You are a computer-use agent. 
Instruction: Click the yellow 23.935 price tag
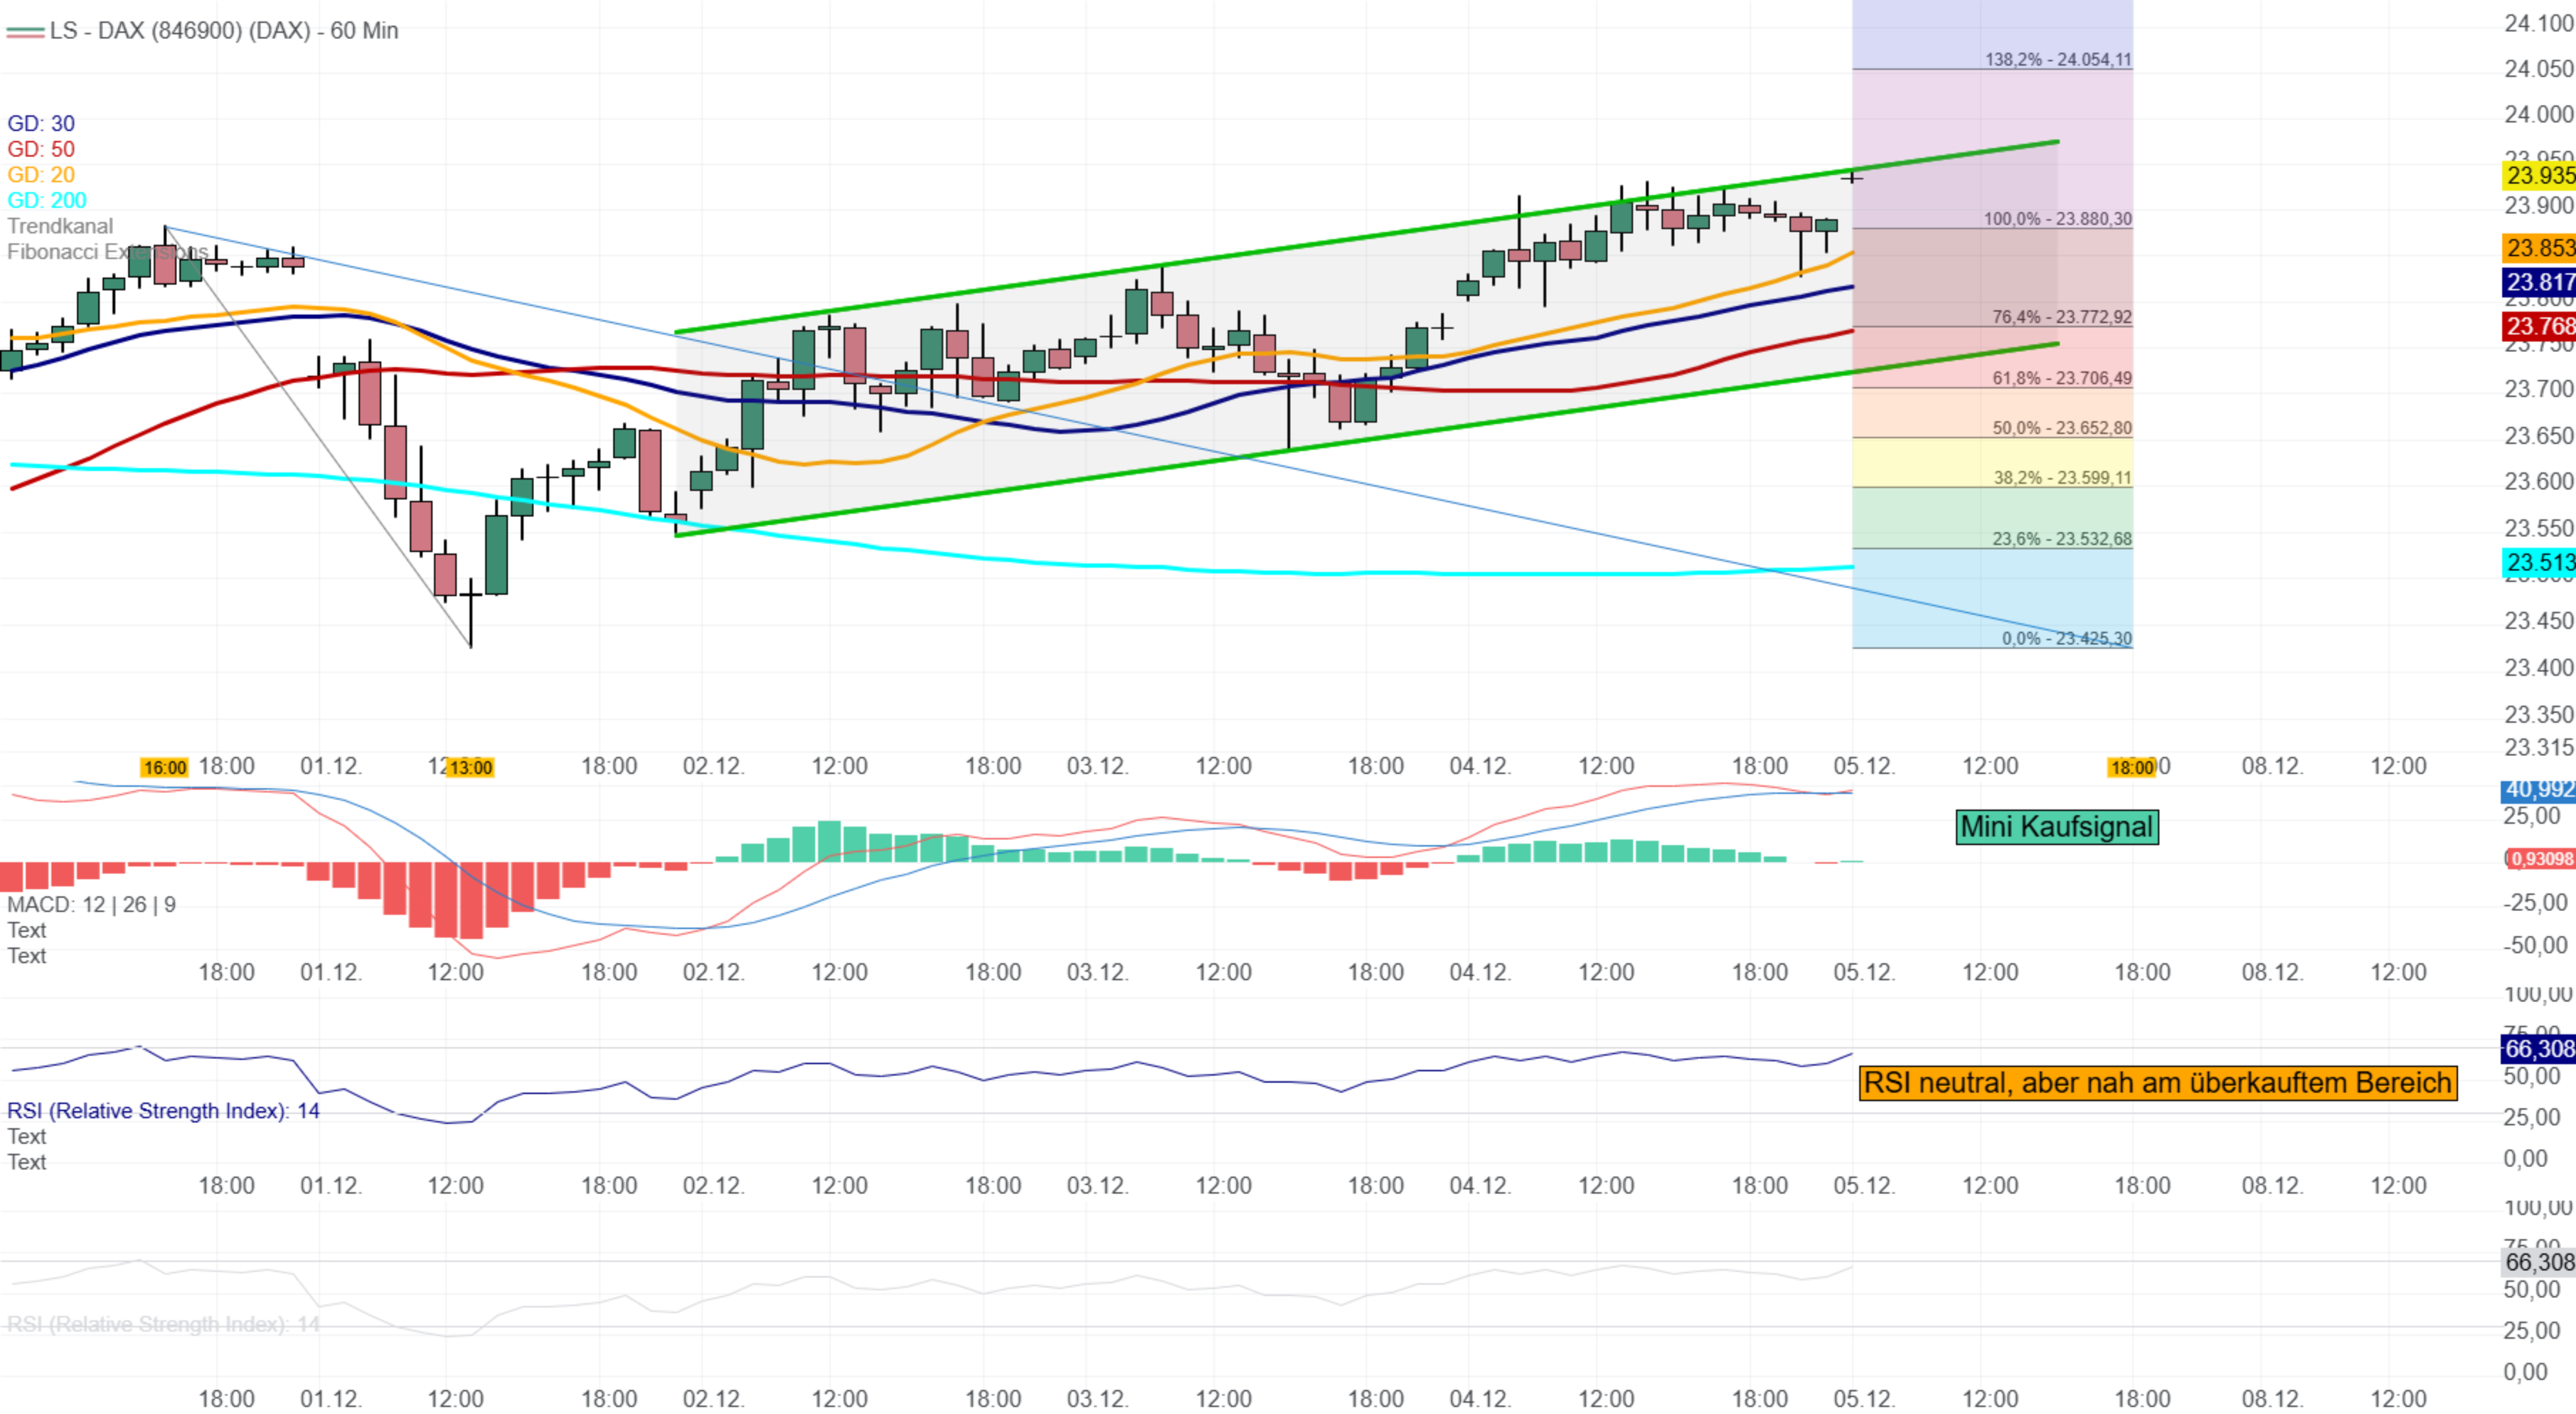pos(2539,176)
